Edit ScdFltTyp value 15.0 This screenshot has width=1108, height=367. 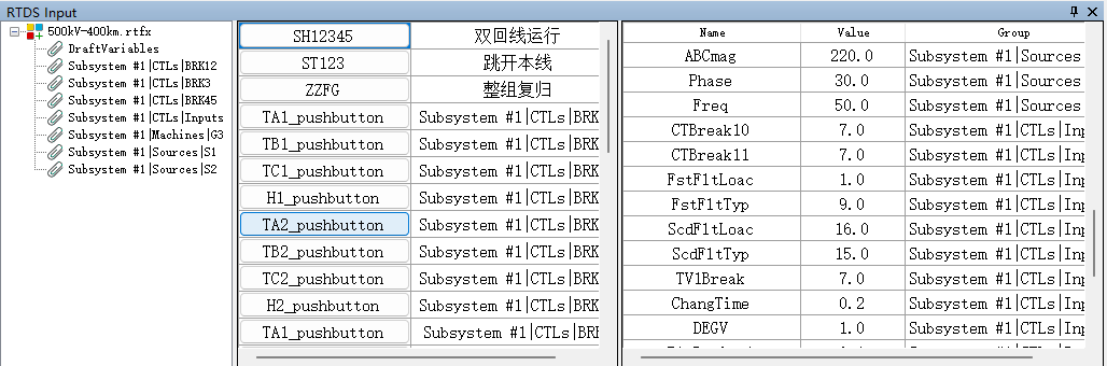tap(853, 254)
